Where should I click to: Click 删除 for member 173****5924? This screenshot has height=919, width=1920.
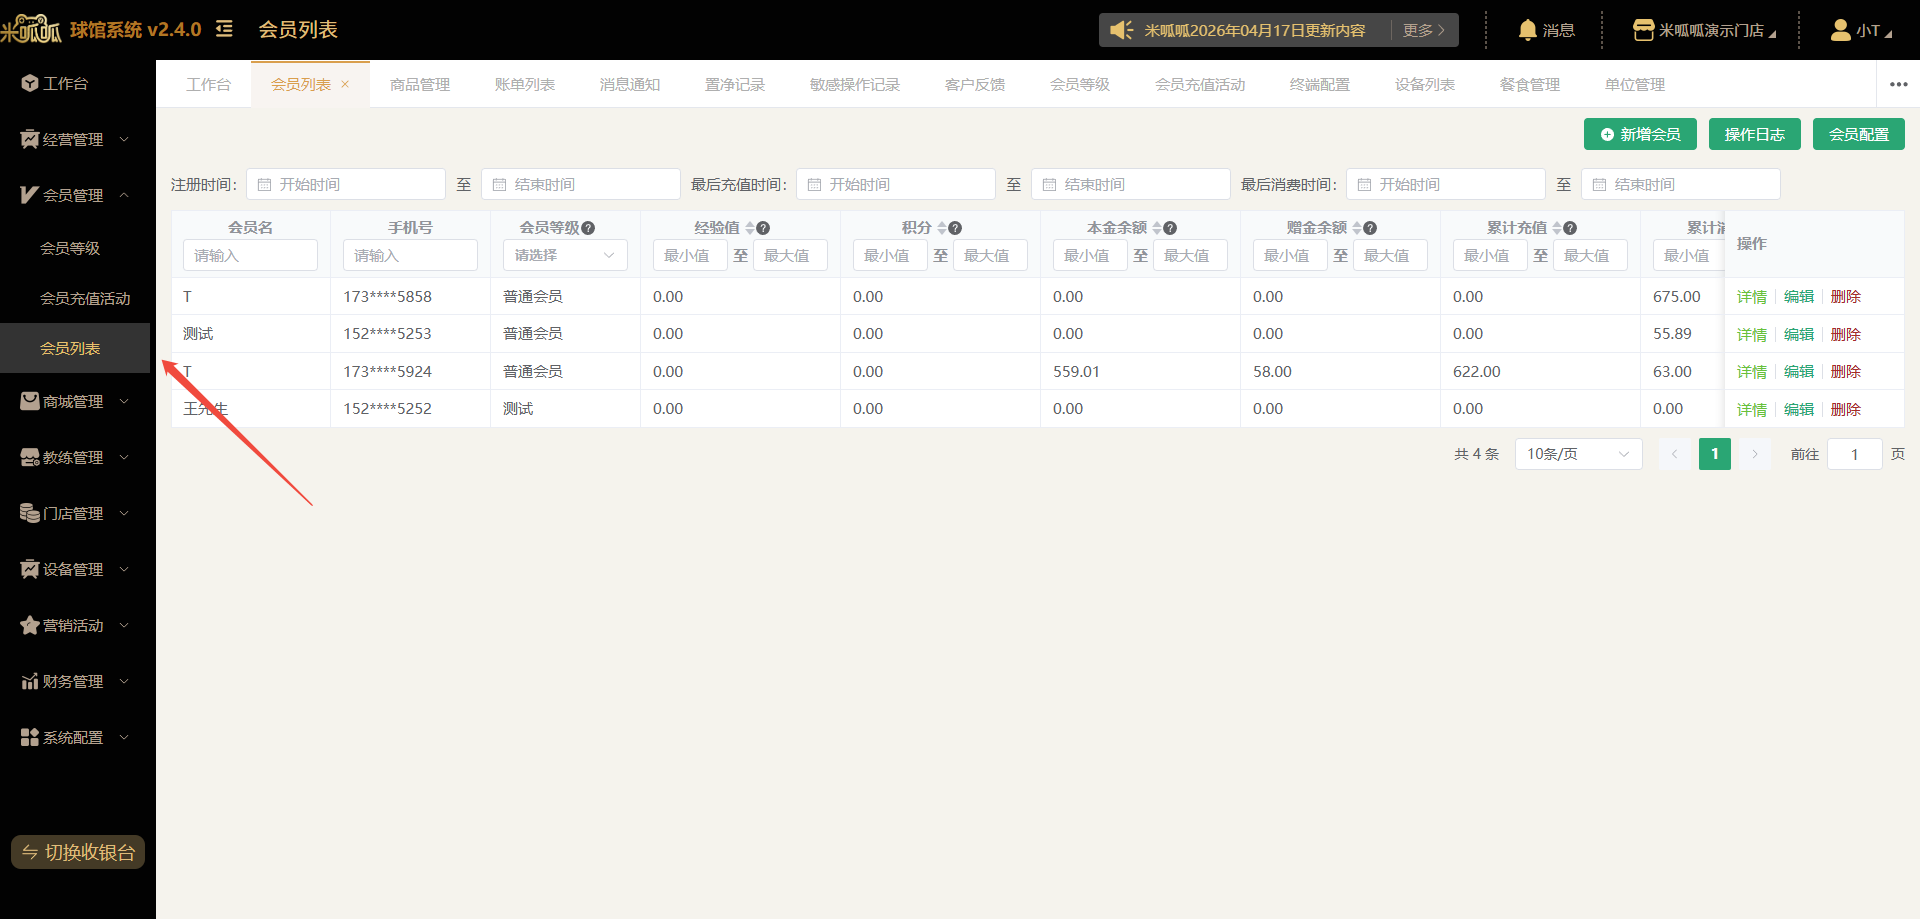[x=1845, y=372]
